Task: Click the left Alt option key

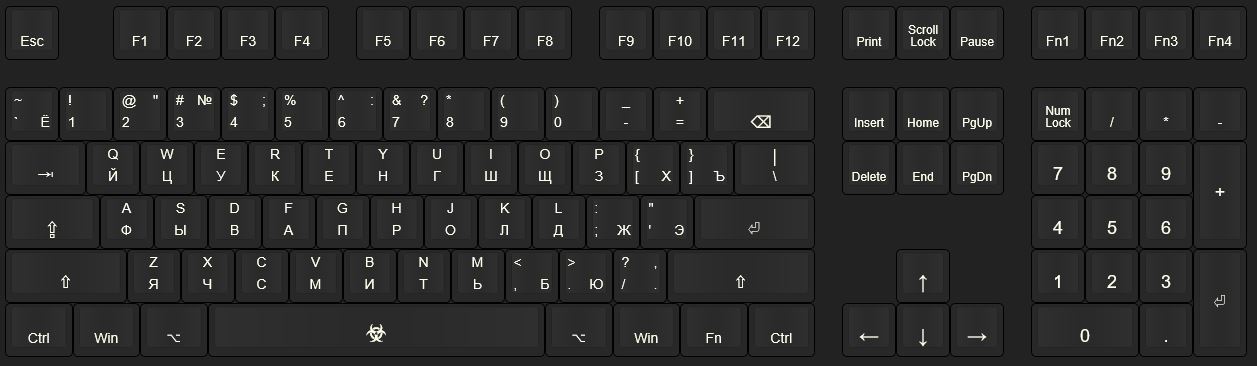Action: point(174,331)
